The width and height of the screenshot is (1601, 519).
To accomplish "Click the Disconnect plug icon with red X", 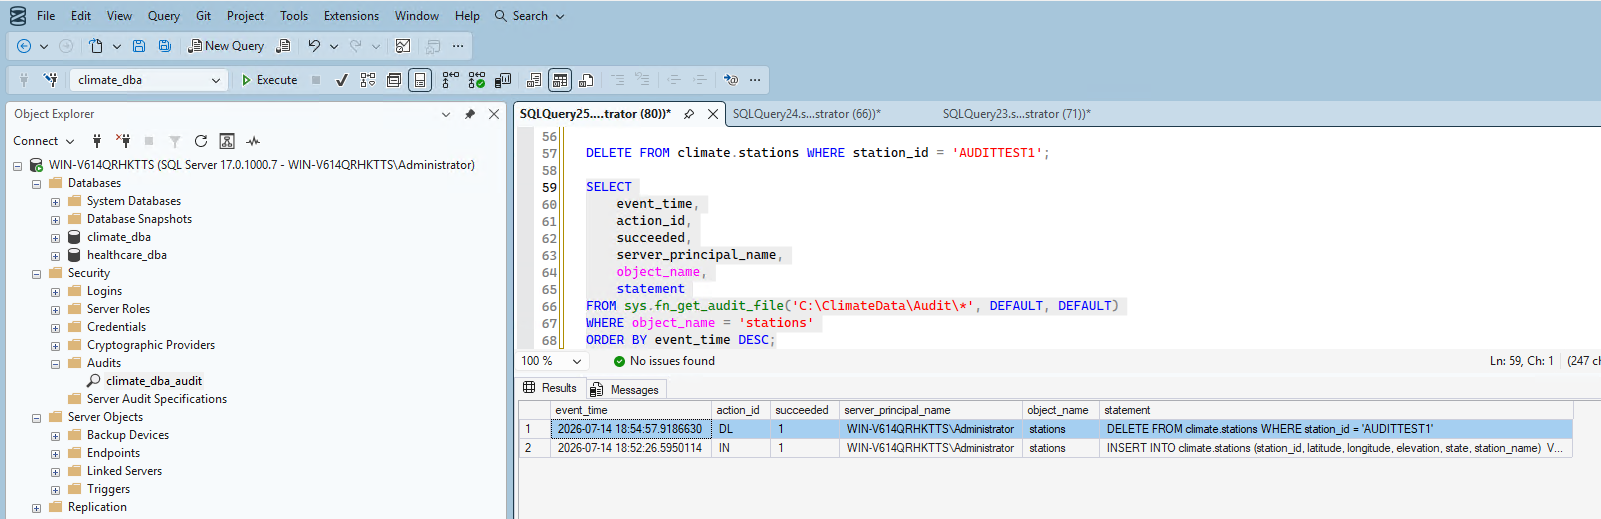I will [123, 141].
